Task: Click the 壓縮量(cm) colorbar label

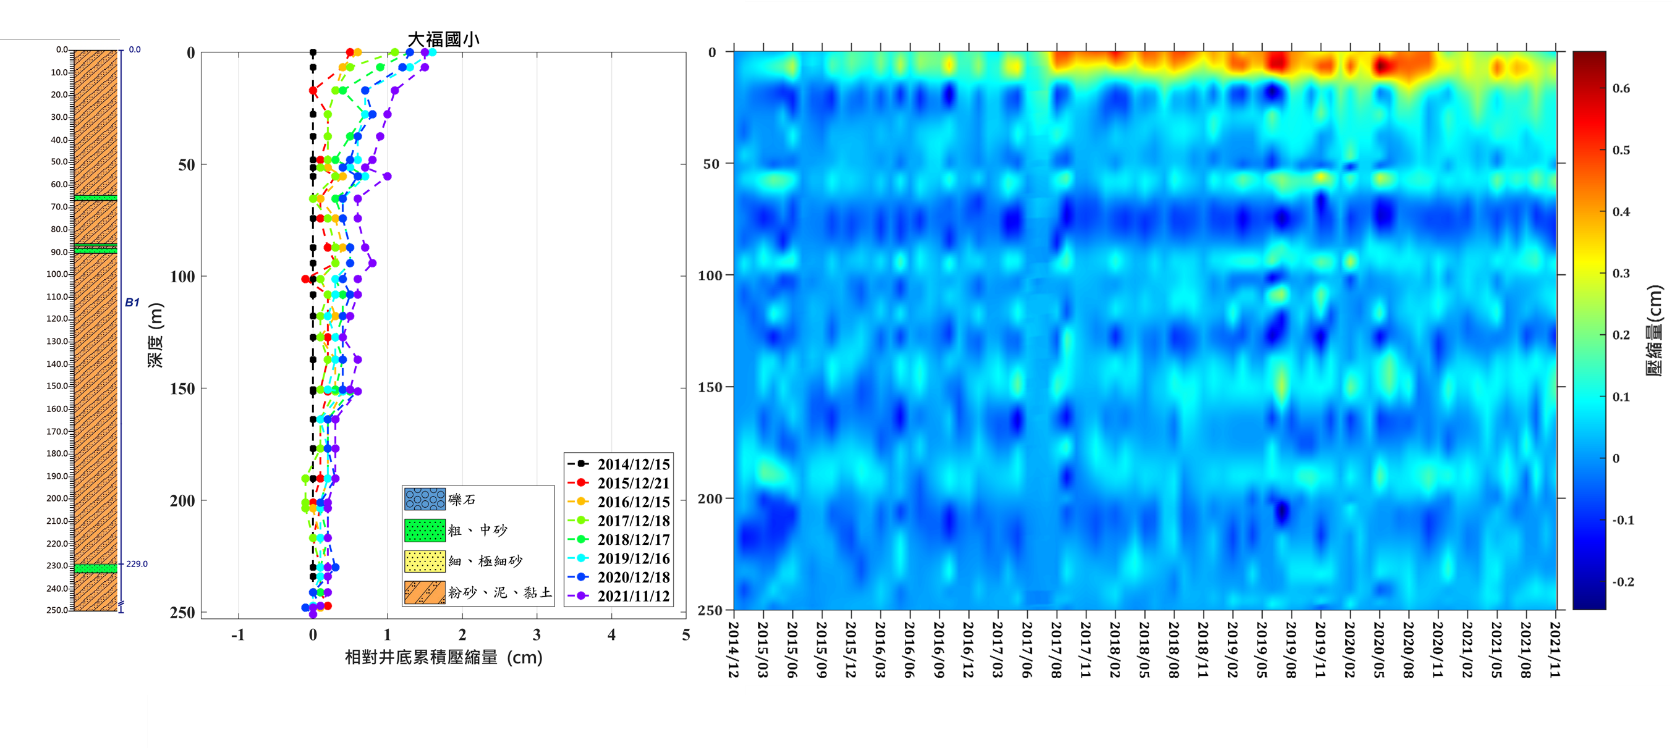Action: click(x=1654, y=330)
